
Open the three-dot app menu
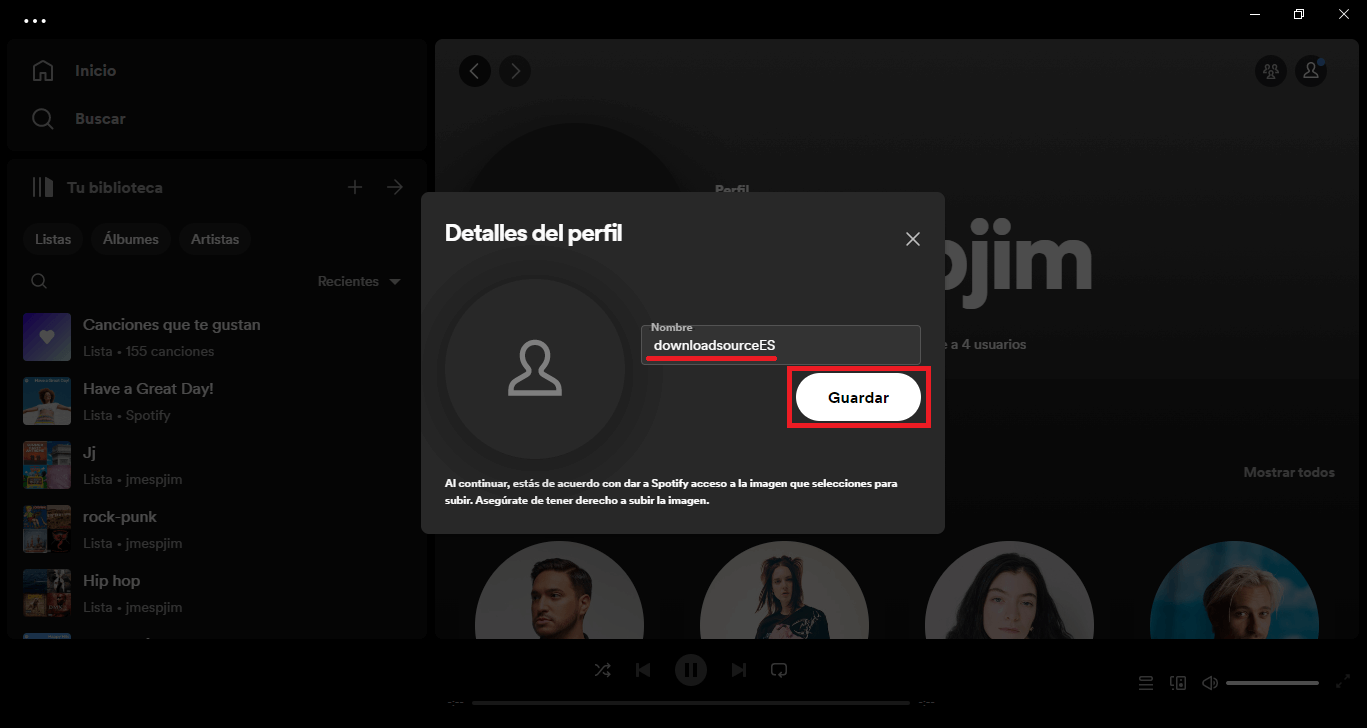pos(35,20)
